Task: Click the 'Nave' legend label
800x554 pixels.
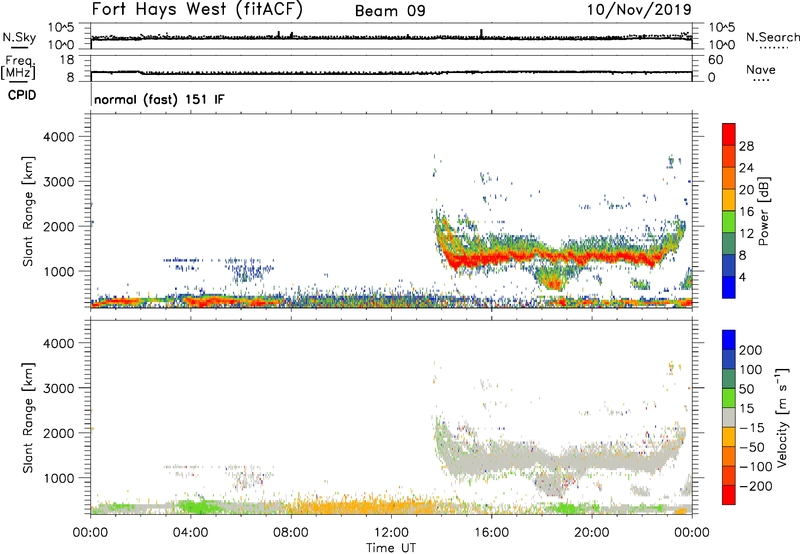Action: 761,70
